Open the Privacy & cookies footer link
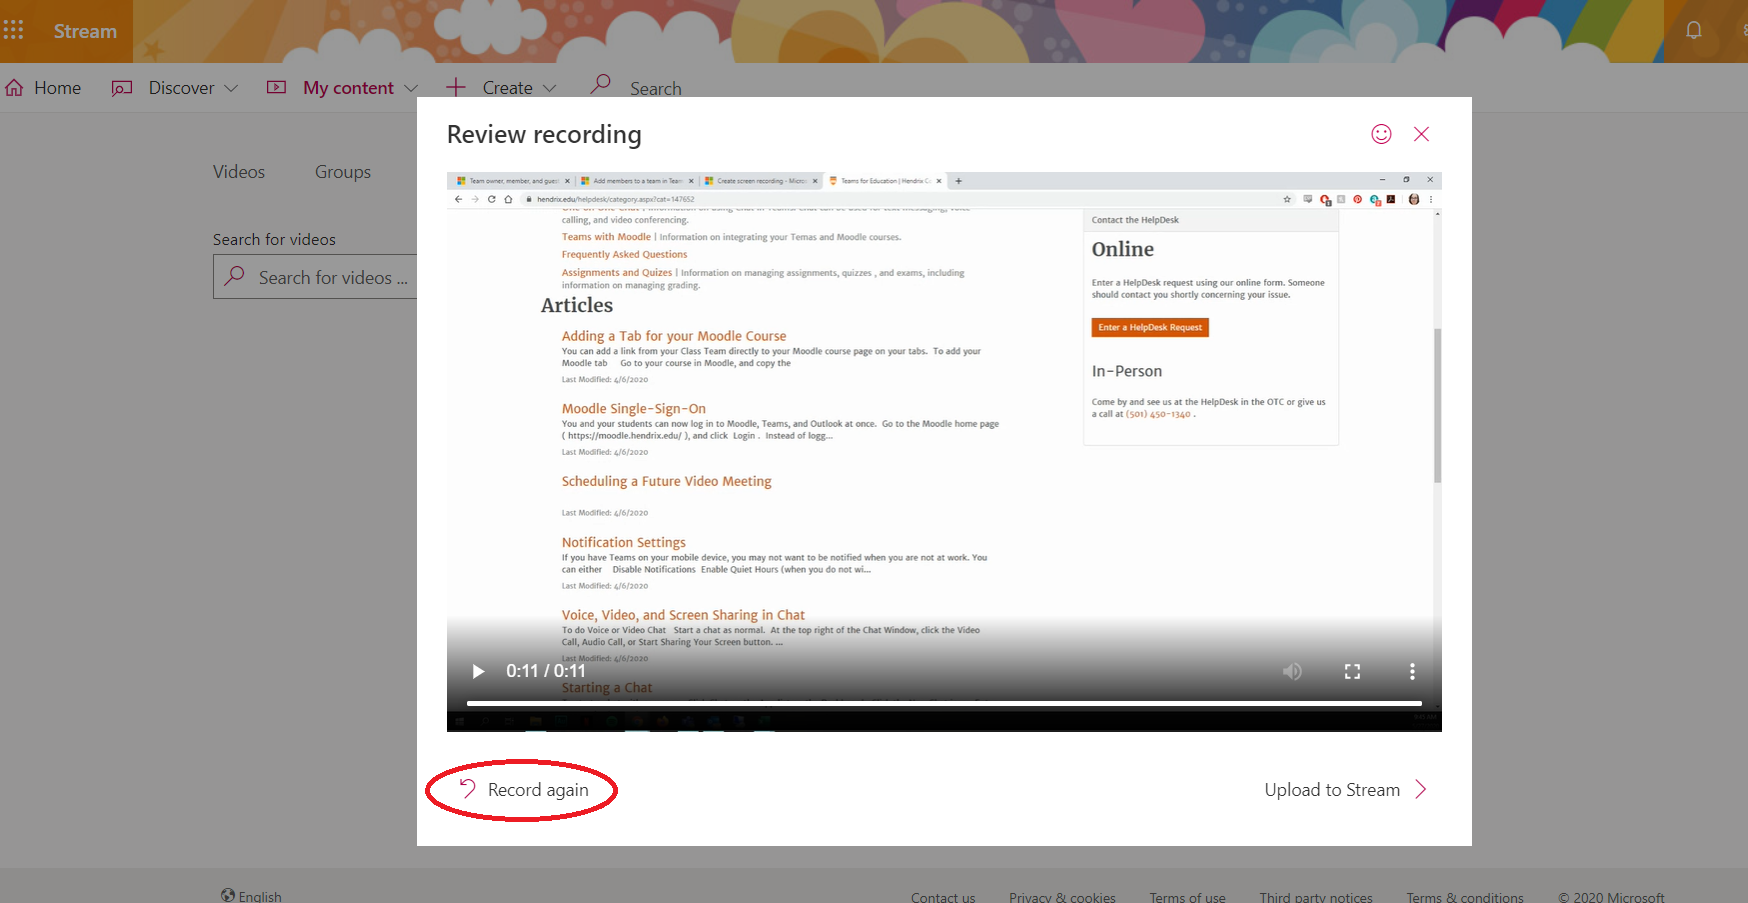The image size is (1748, 903). point(1062,897)
